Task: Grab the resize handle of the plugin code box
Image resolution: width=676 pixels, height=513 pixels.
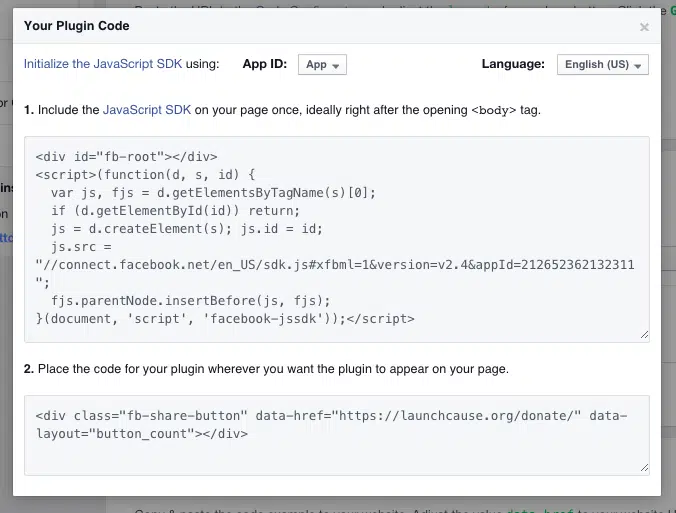Action: 643,466
